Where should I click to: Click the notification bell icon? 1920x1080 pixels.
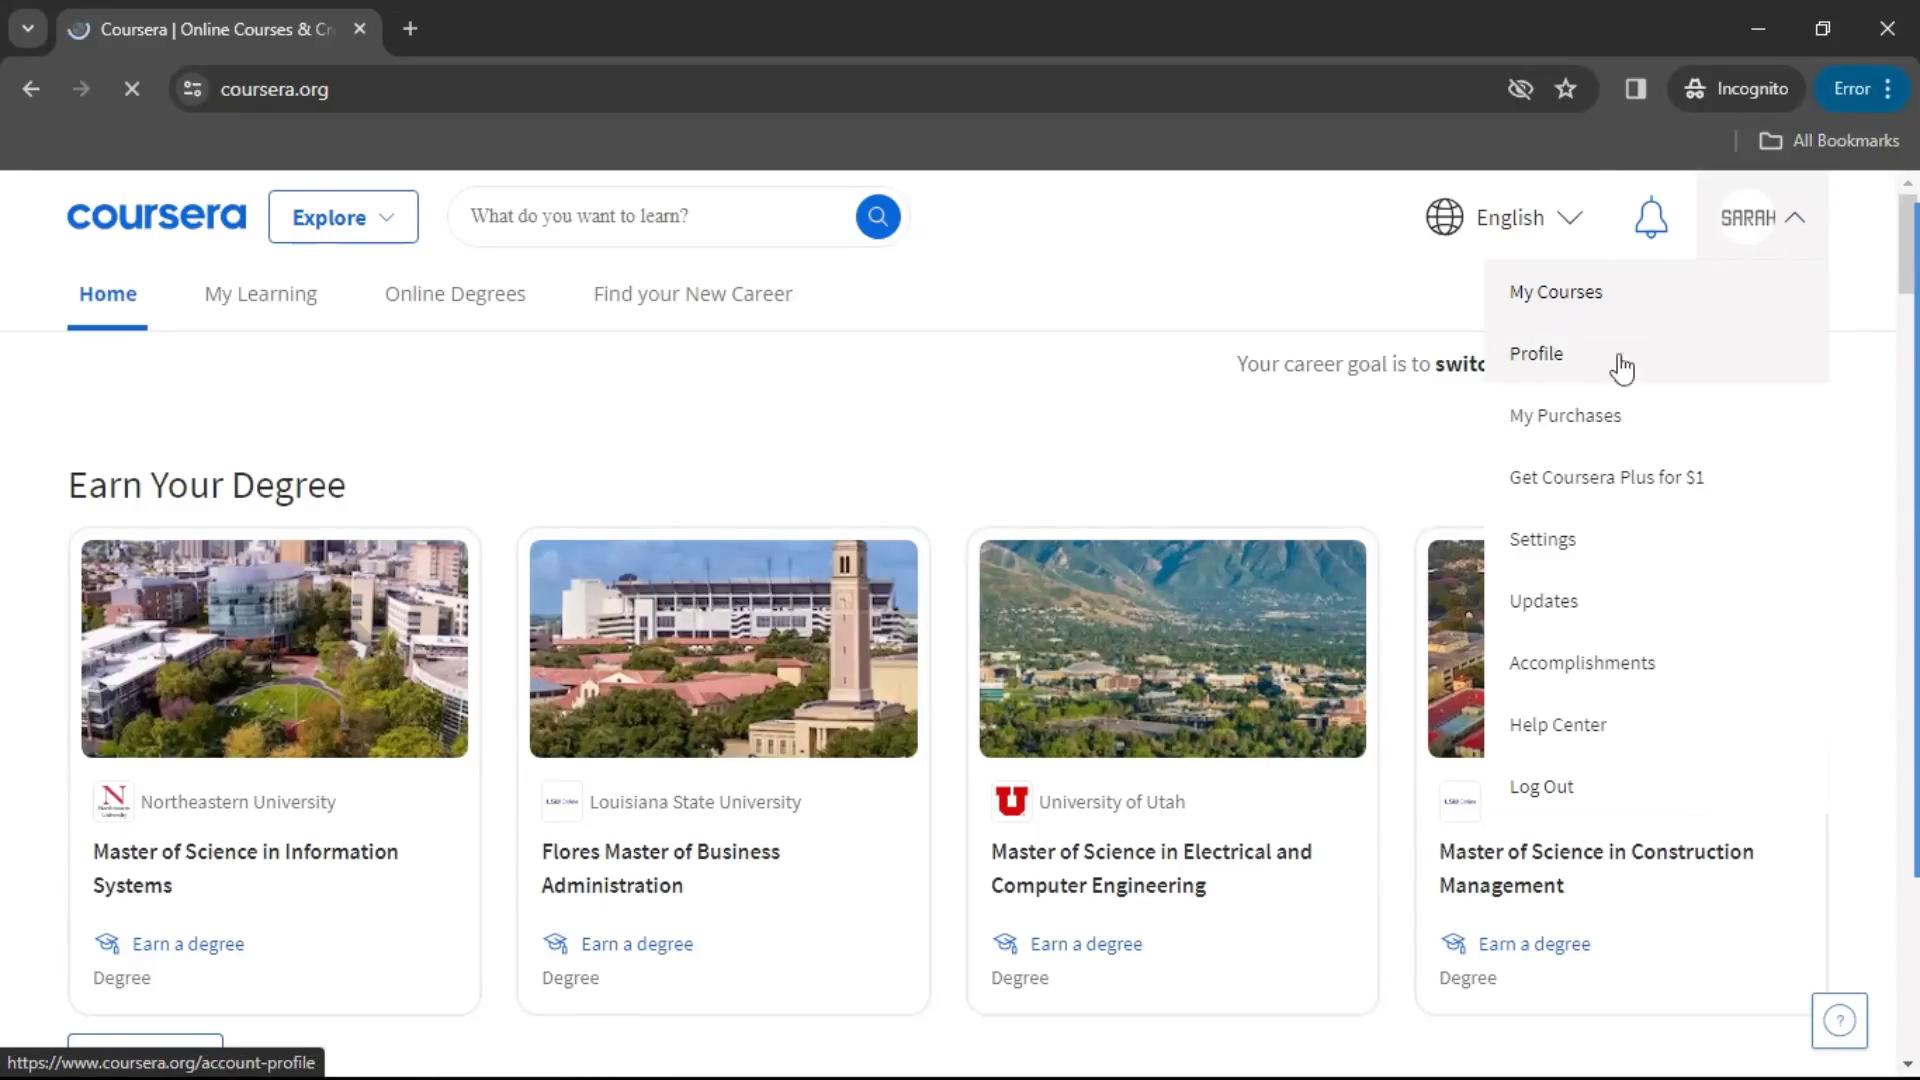point(1651,216)
